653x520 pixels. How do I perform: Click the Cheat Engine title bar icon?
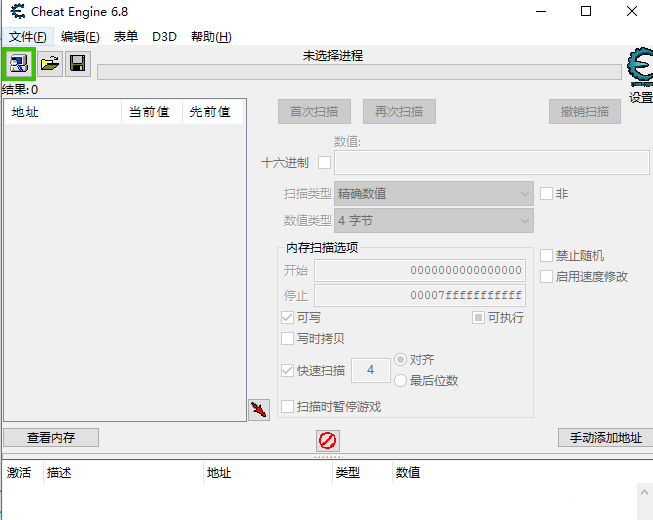point(17,11)
